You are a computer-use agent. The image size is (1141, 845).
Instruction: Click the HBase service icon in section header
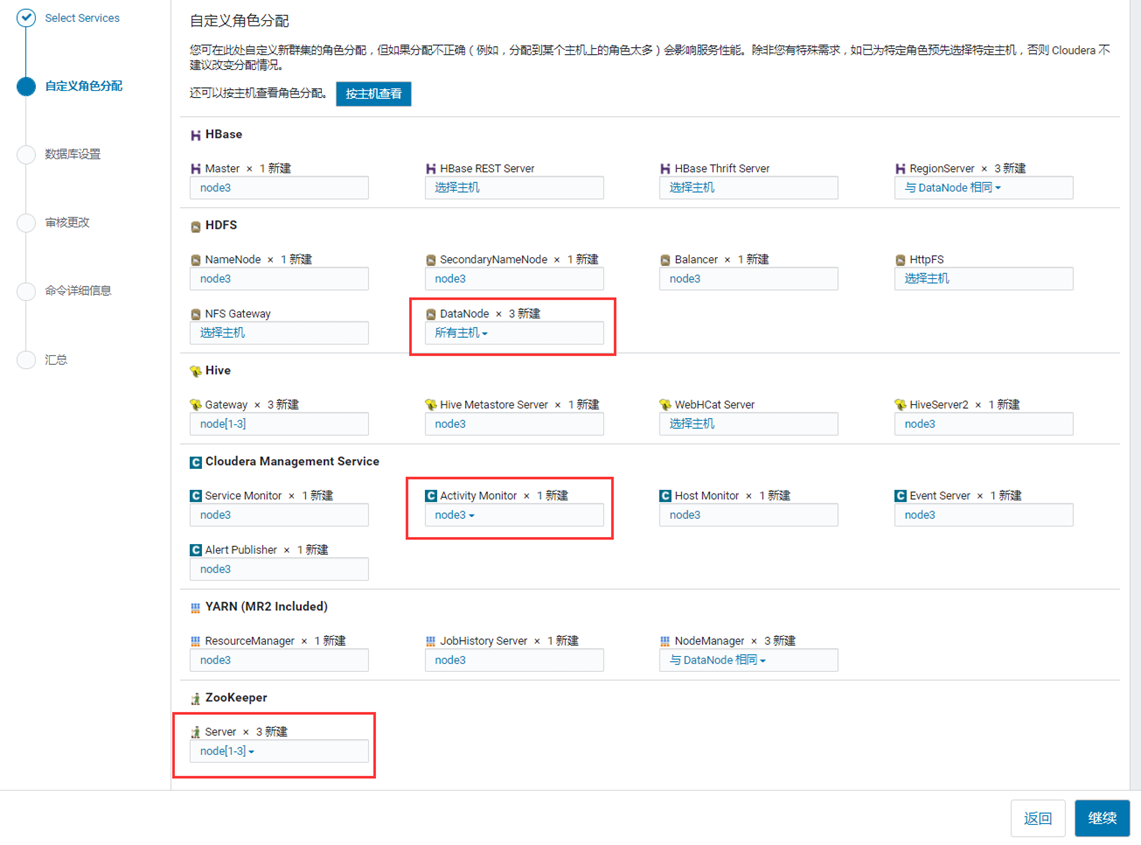(x=195, y=135)
